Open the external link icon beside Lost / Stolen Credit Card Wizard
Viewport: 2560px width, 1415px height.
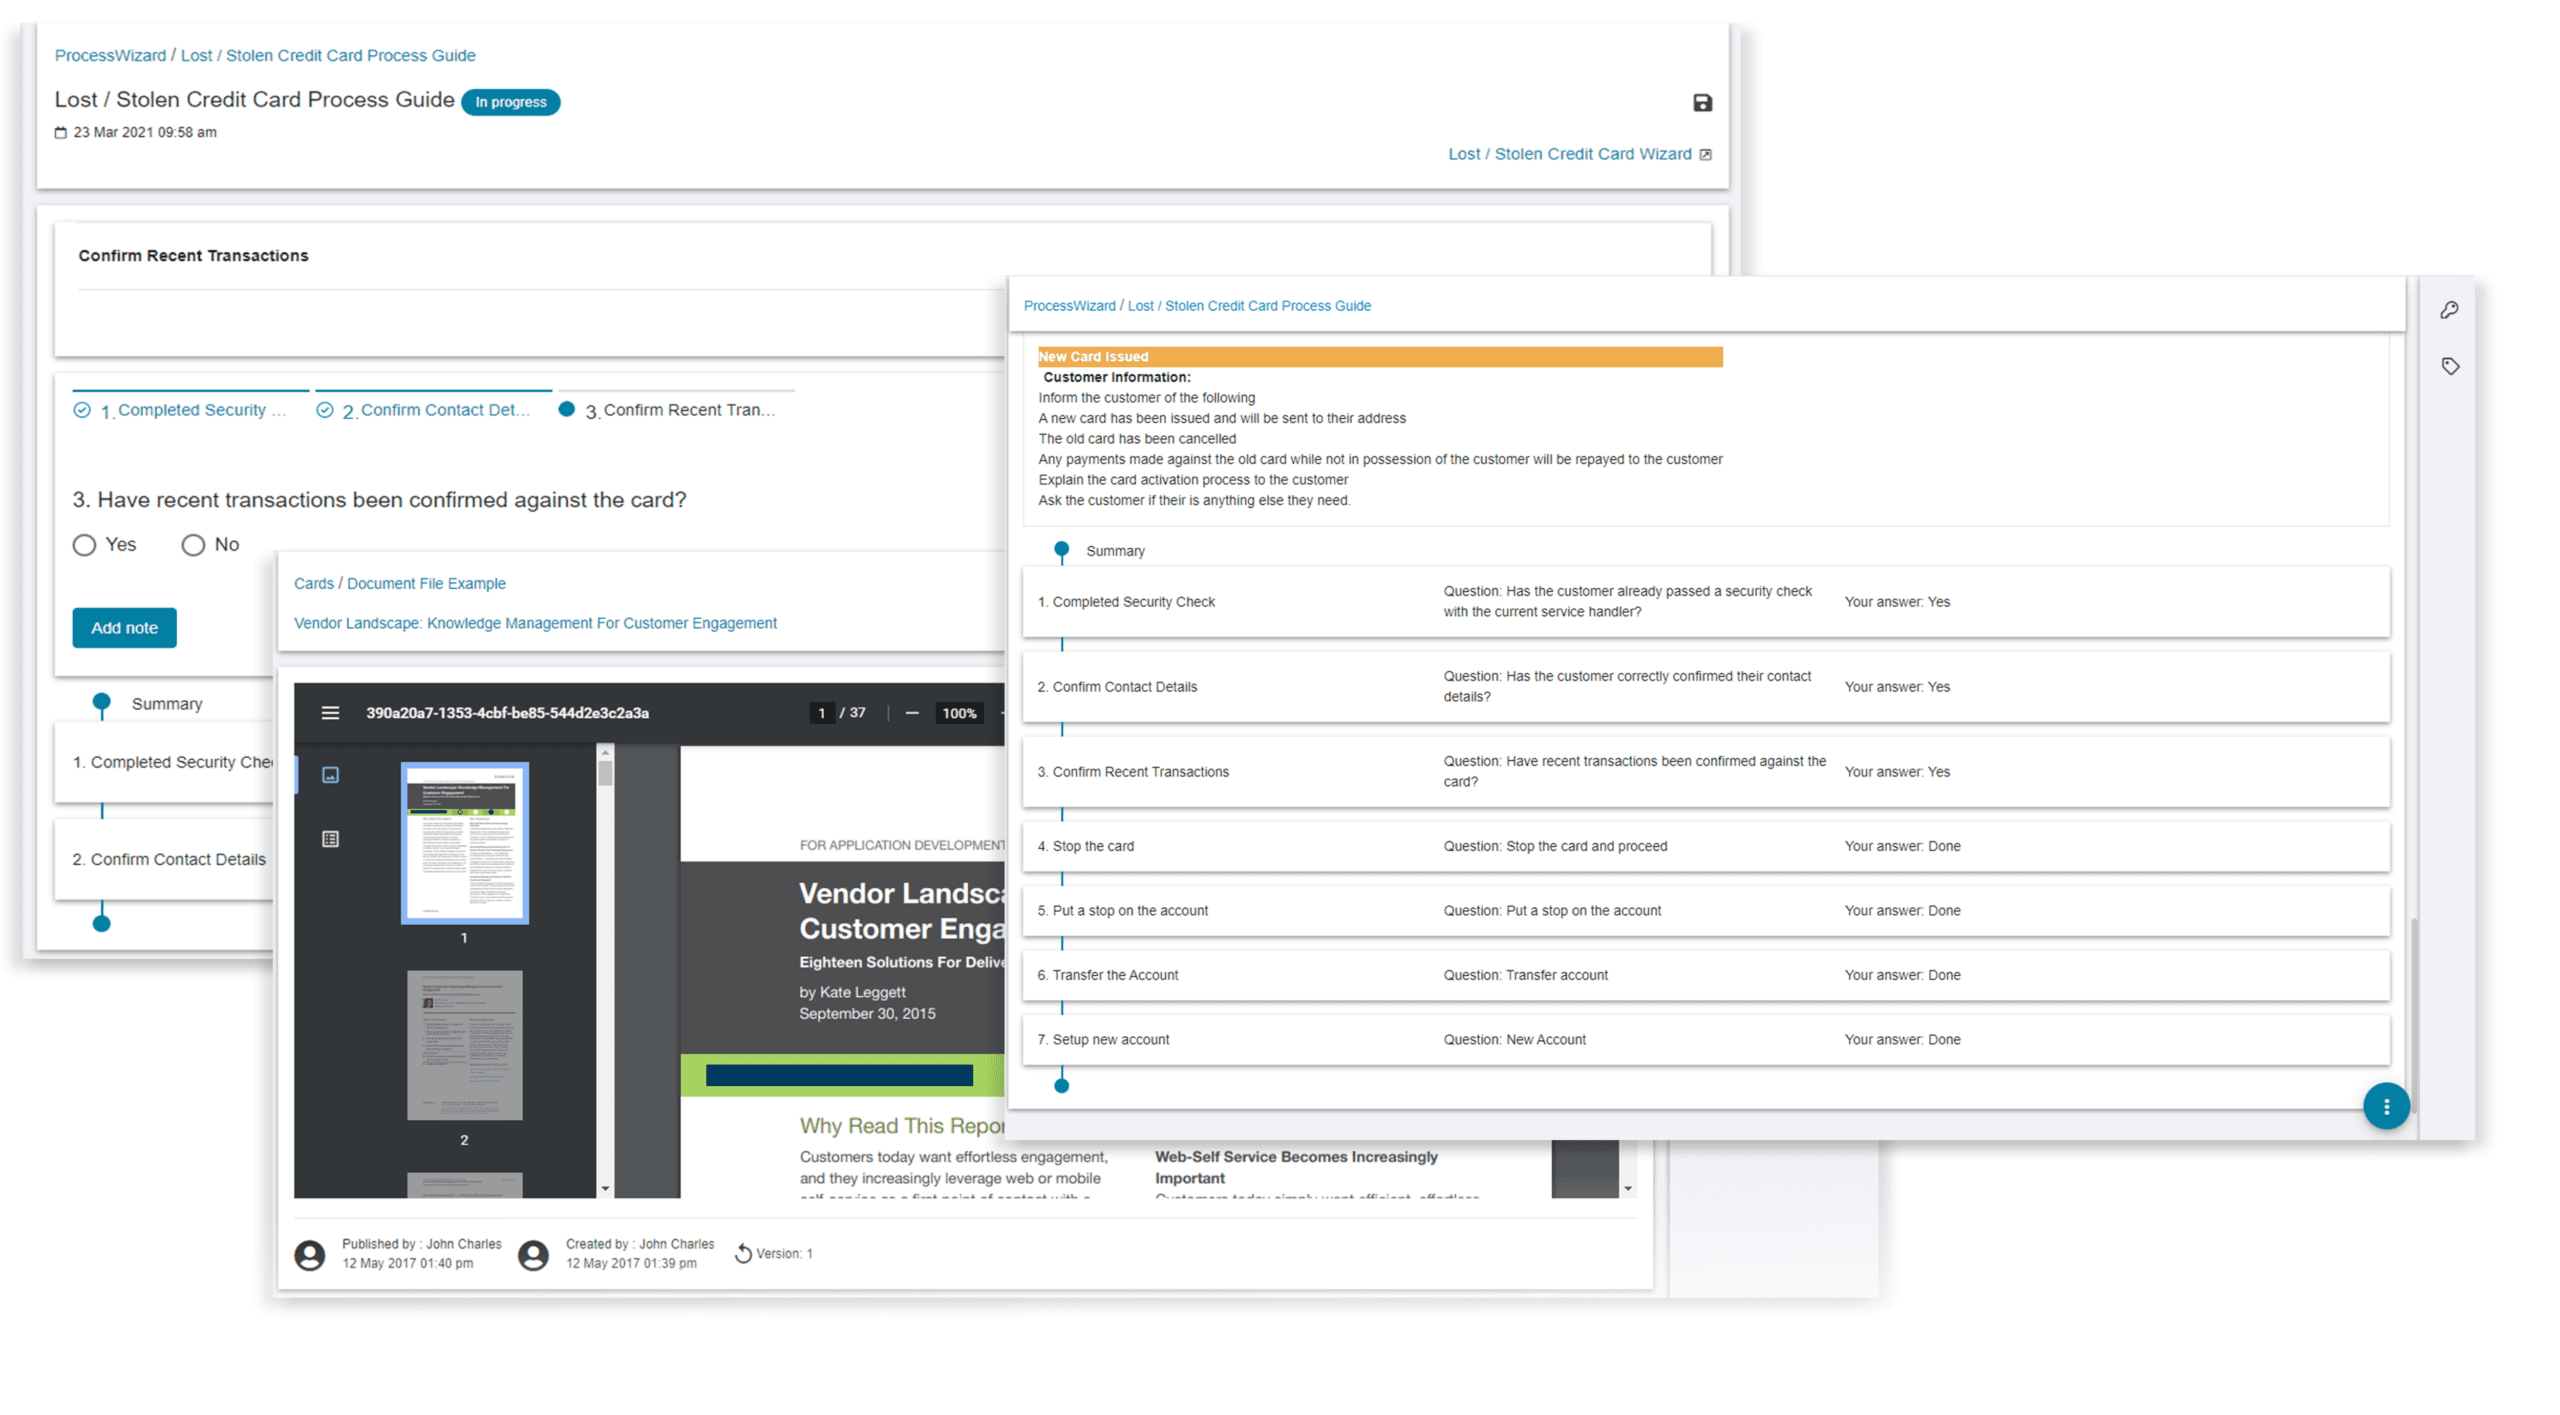pyautogui.click(x=1706, y=154)
